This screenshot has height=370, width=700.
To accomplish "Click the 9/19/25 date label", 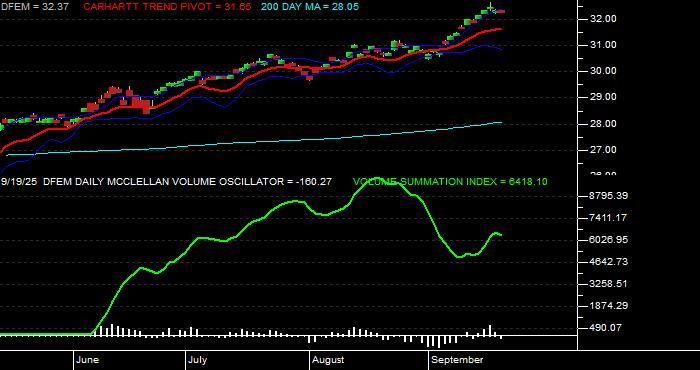I will pyautogui.click(x=19, y=182).
